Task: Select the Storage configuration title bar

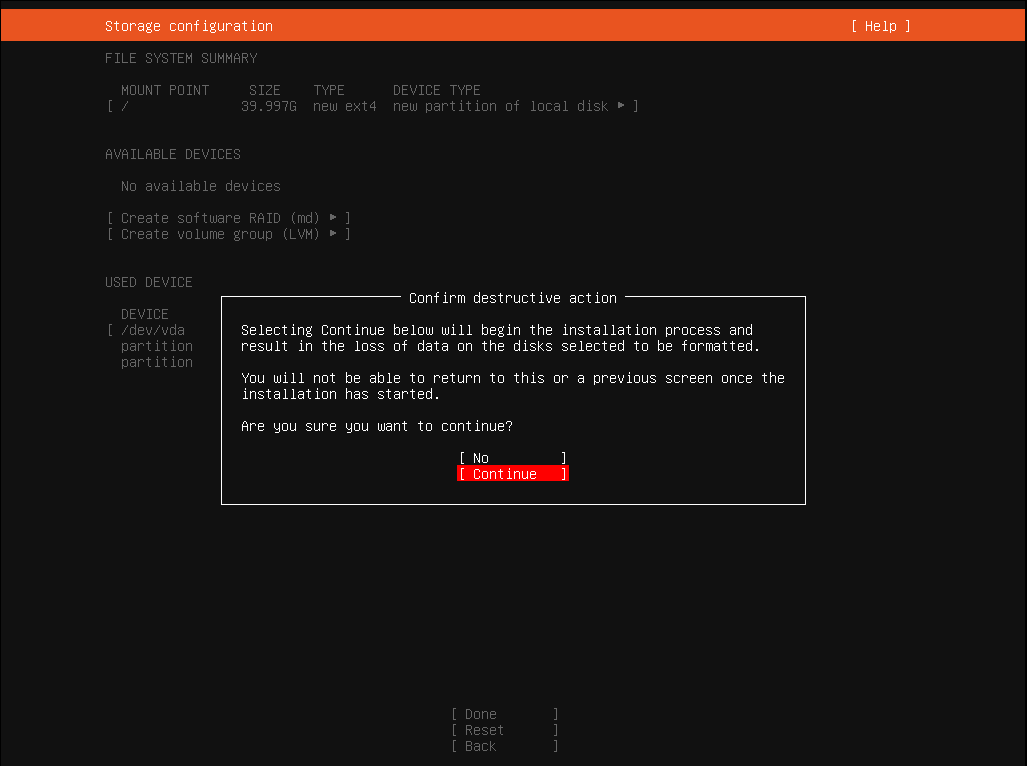Action: point(188,26)
